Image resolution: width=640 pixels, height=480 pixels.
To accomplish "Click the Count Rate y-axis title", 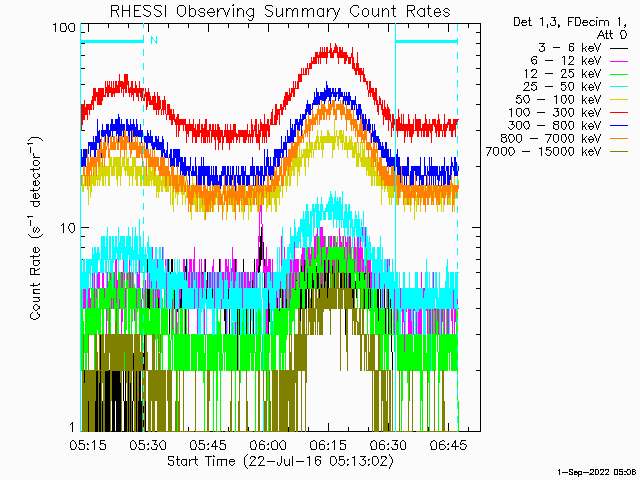I will point(36,229).
